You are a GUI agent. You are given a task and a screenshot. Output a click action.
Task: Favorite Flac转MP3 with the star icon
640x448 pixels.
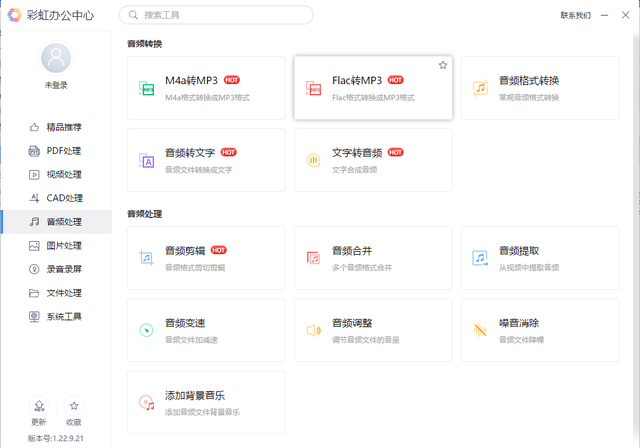[x=443, y=65]
